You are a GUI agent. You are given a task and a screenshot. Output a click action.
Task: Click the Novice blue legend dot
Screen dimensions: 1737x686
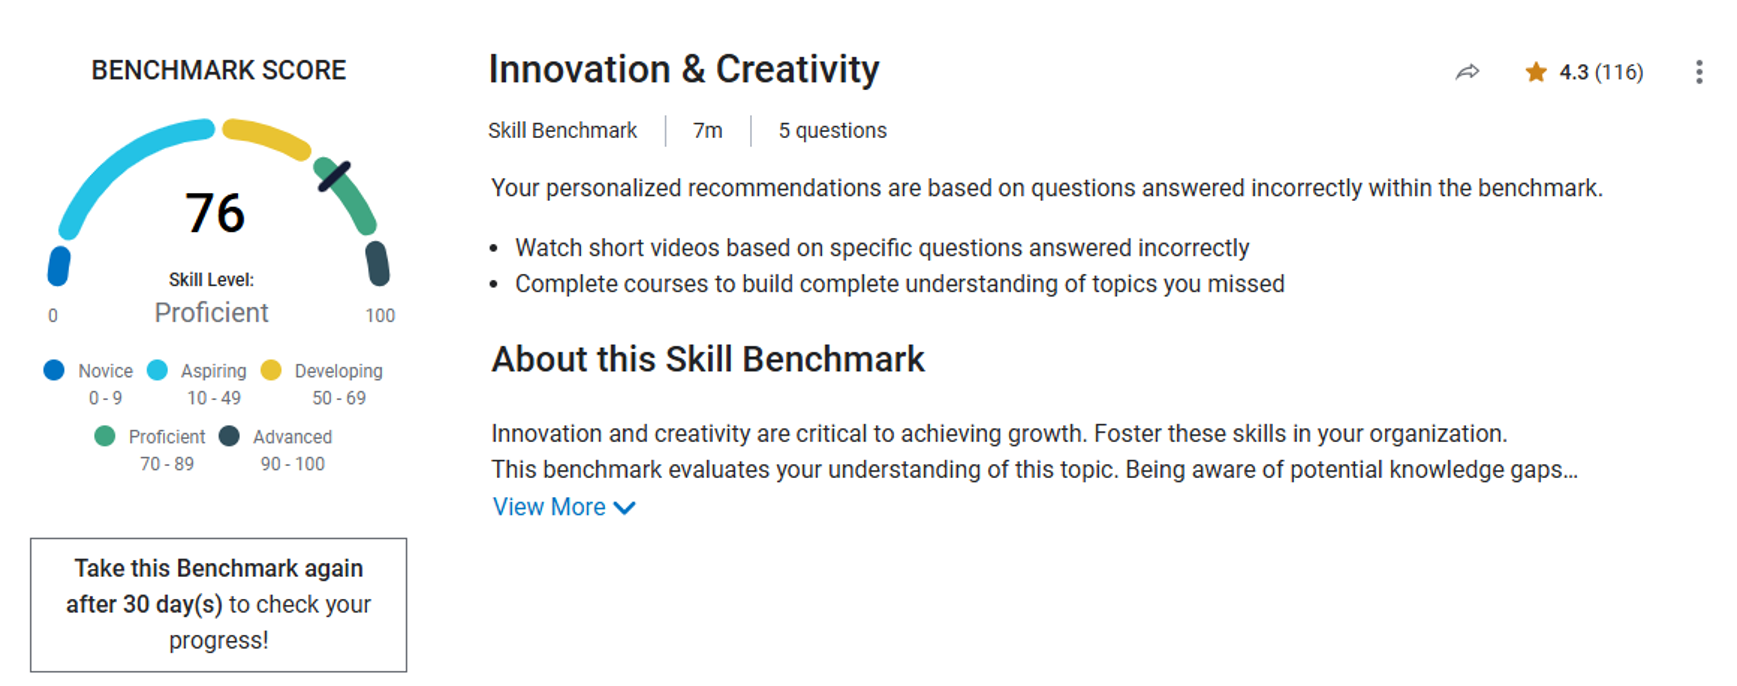pyautogui.click(x=54, y=370)
